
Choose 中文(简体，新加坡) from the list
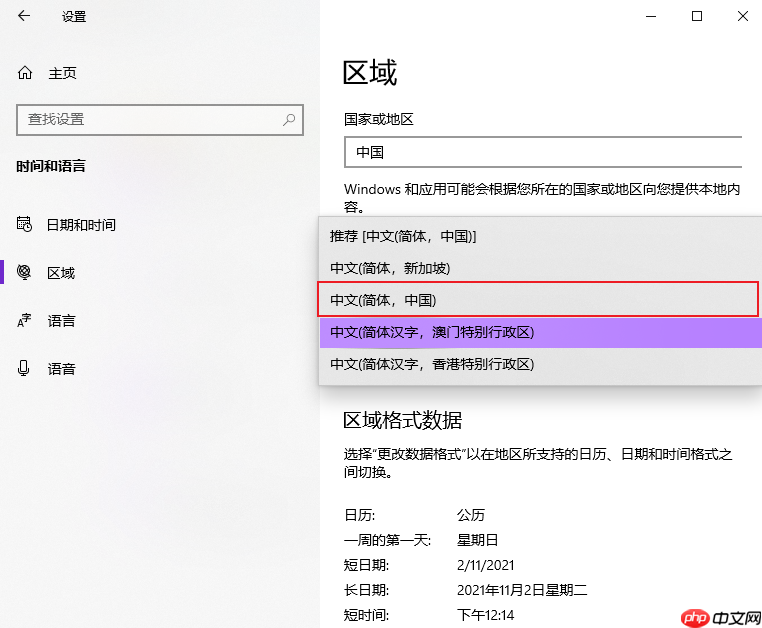point(540,268)
